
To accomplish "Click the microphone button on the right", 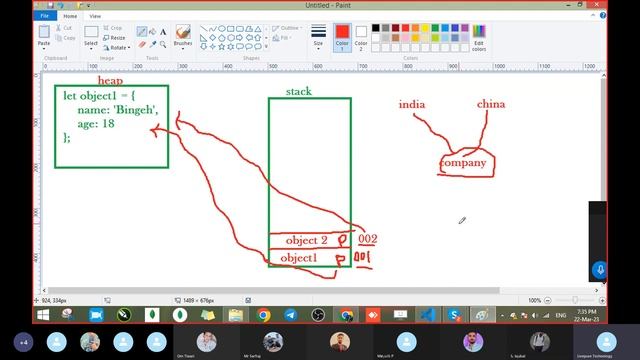I will click(600, 270).
